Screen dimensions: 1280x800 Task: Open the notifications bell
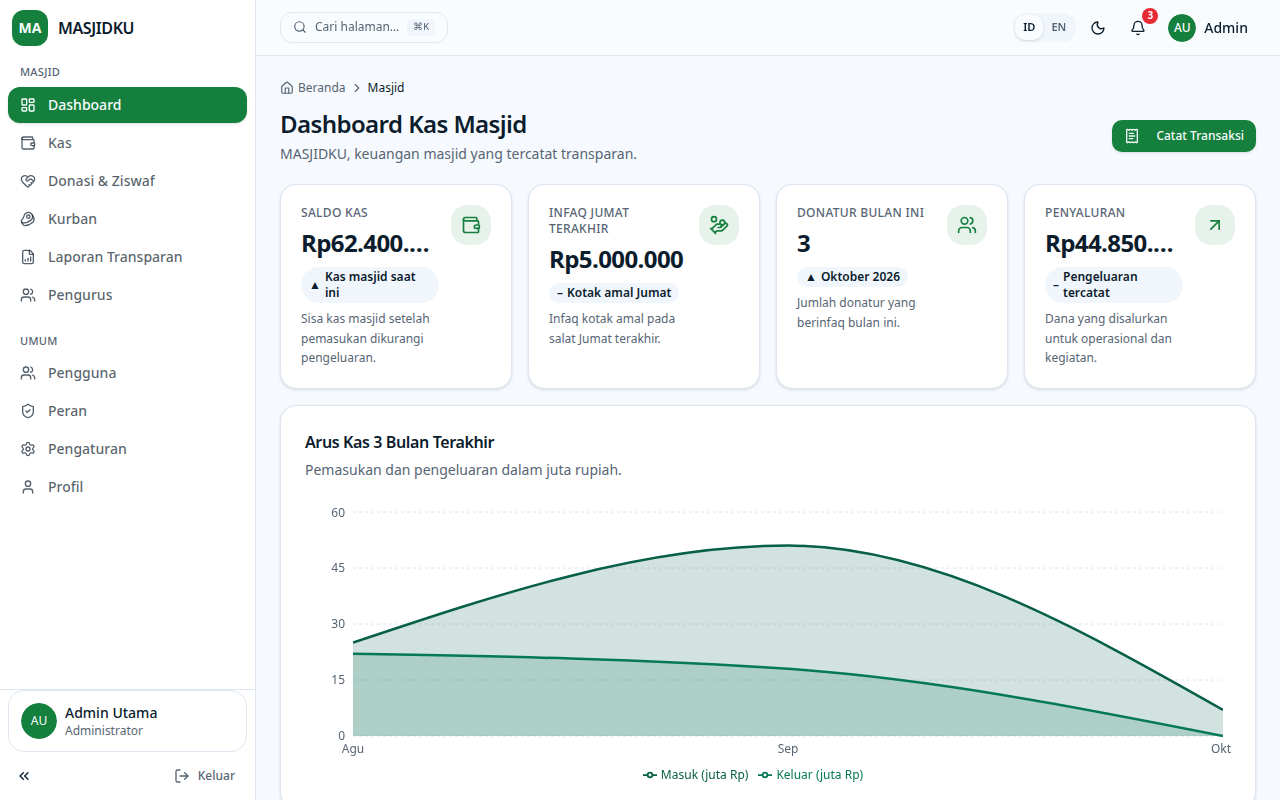[x=1138, y=28]
